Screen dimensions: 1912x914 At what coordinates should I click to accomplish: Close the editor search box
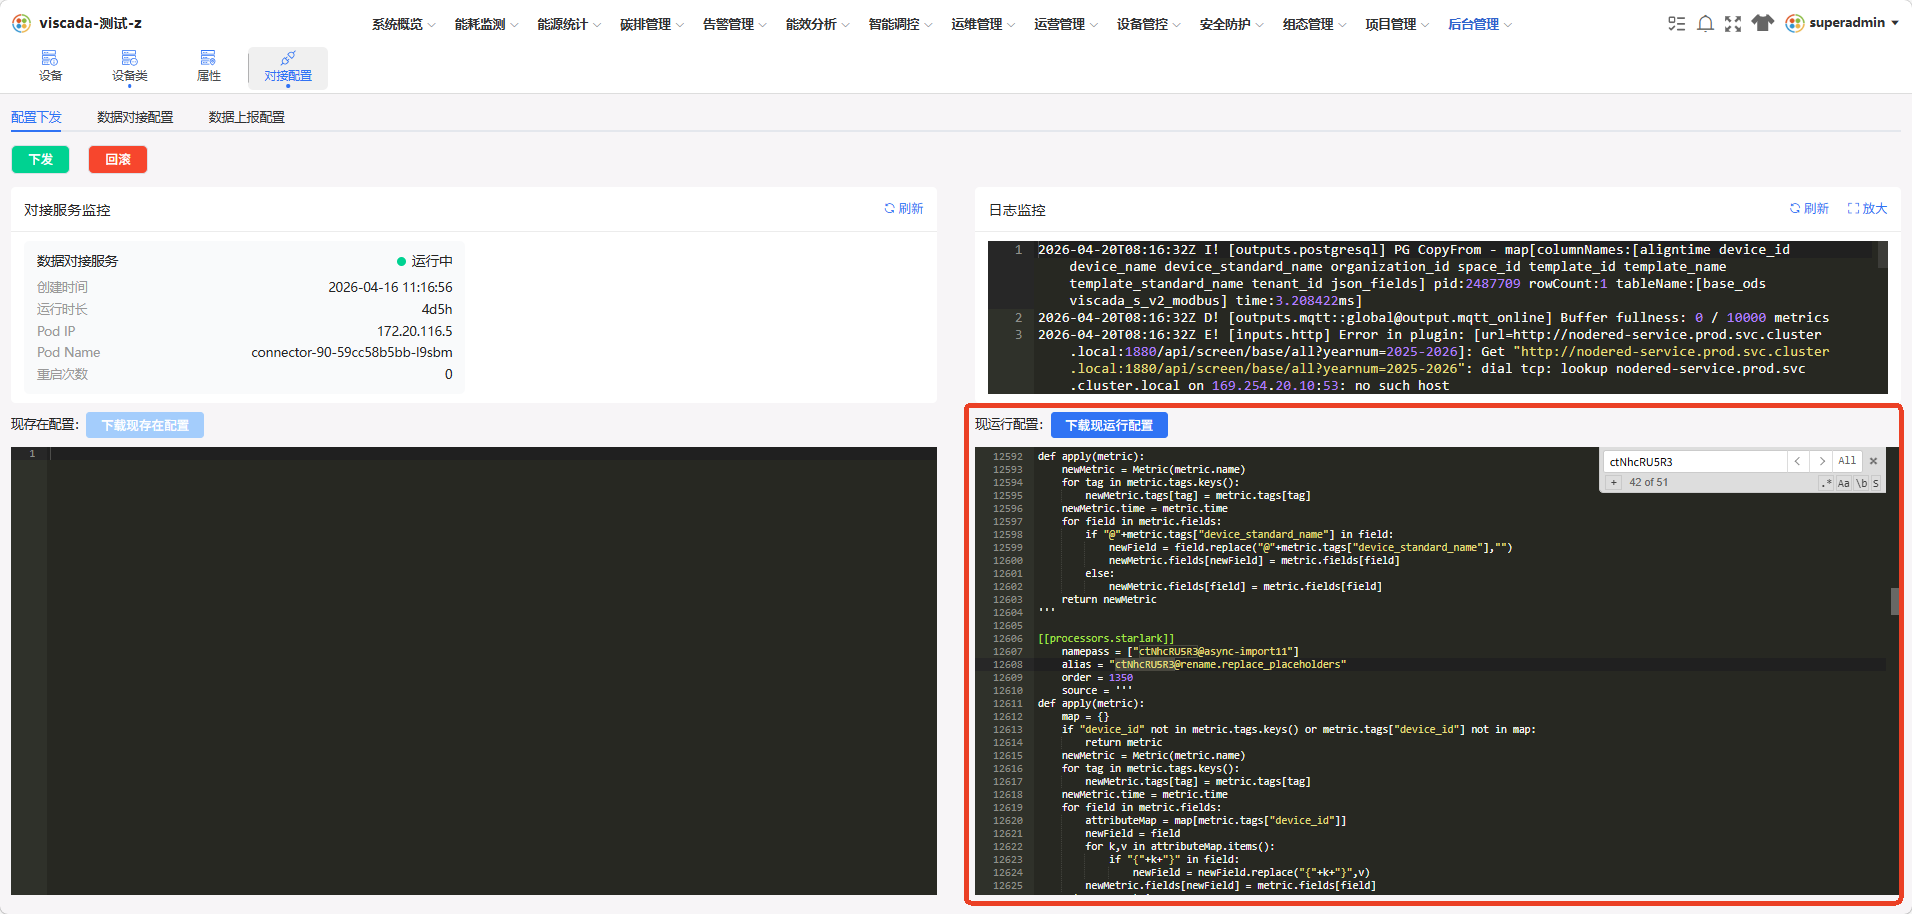pos(1874,461)
